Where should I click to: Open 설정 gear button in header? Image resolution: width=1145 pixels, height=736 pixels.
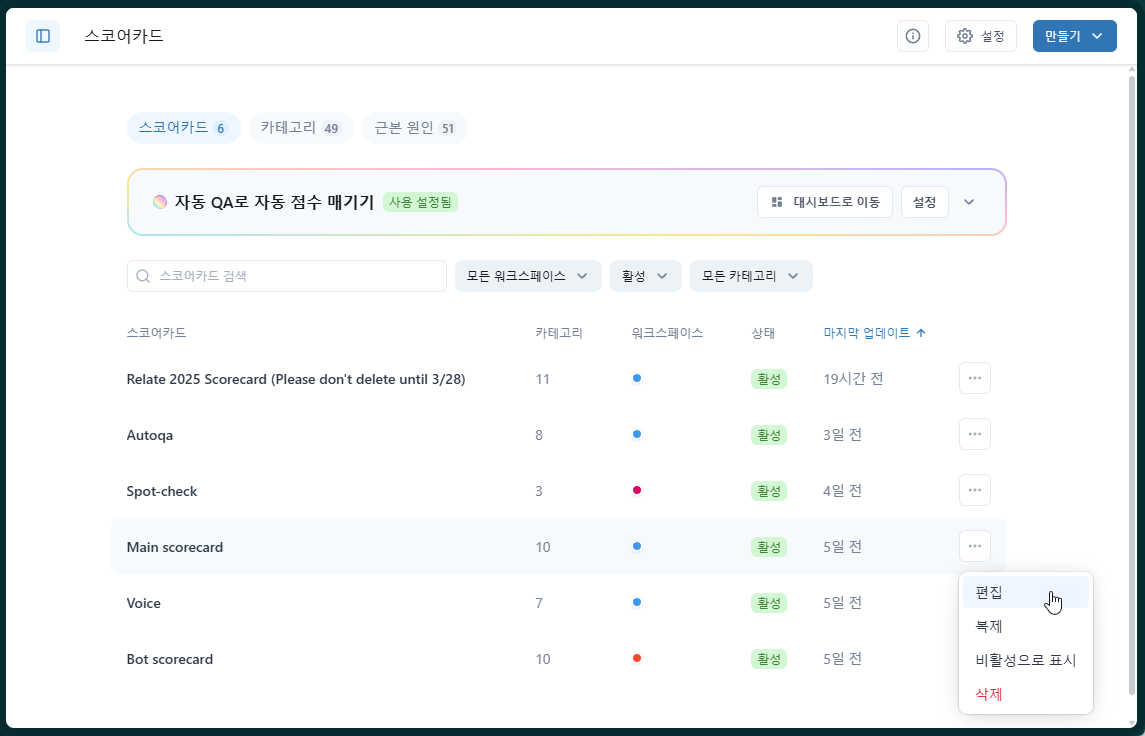(x=981, y=36)
